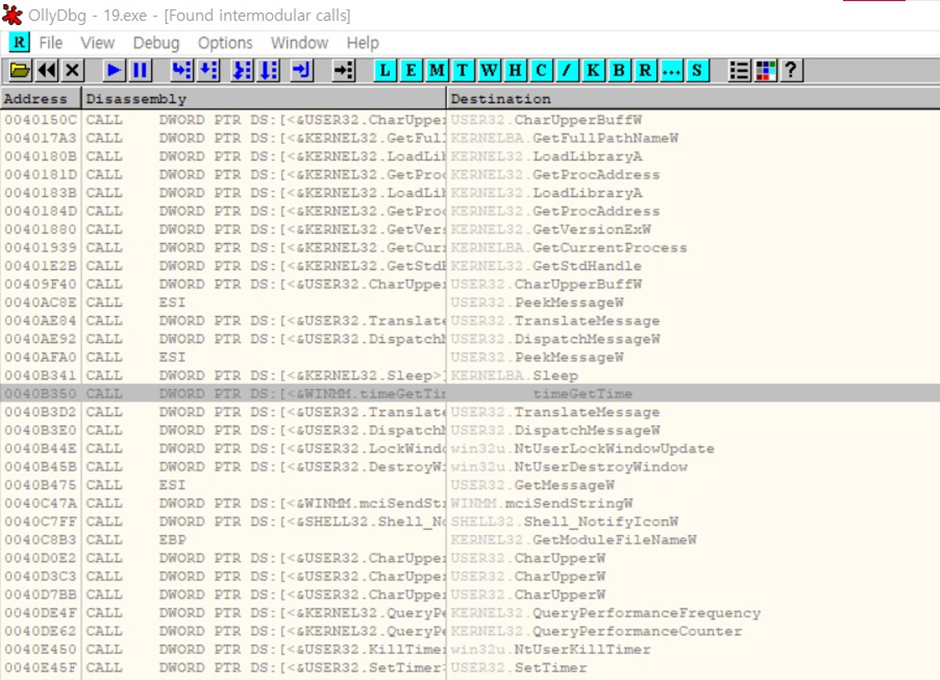The height and width of the screenshot is (680, 940).
Task: Select row at address 0040AC8E
Action: click(x=470, y=302)
